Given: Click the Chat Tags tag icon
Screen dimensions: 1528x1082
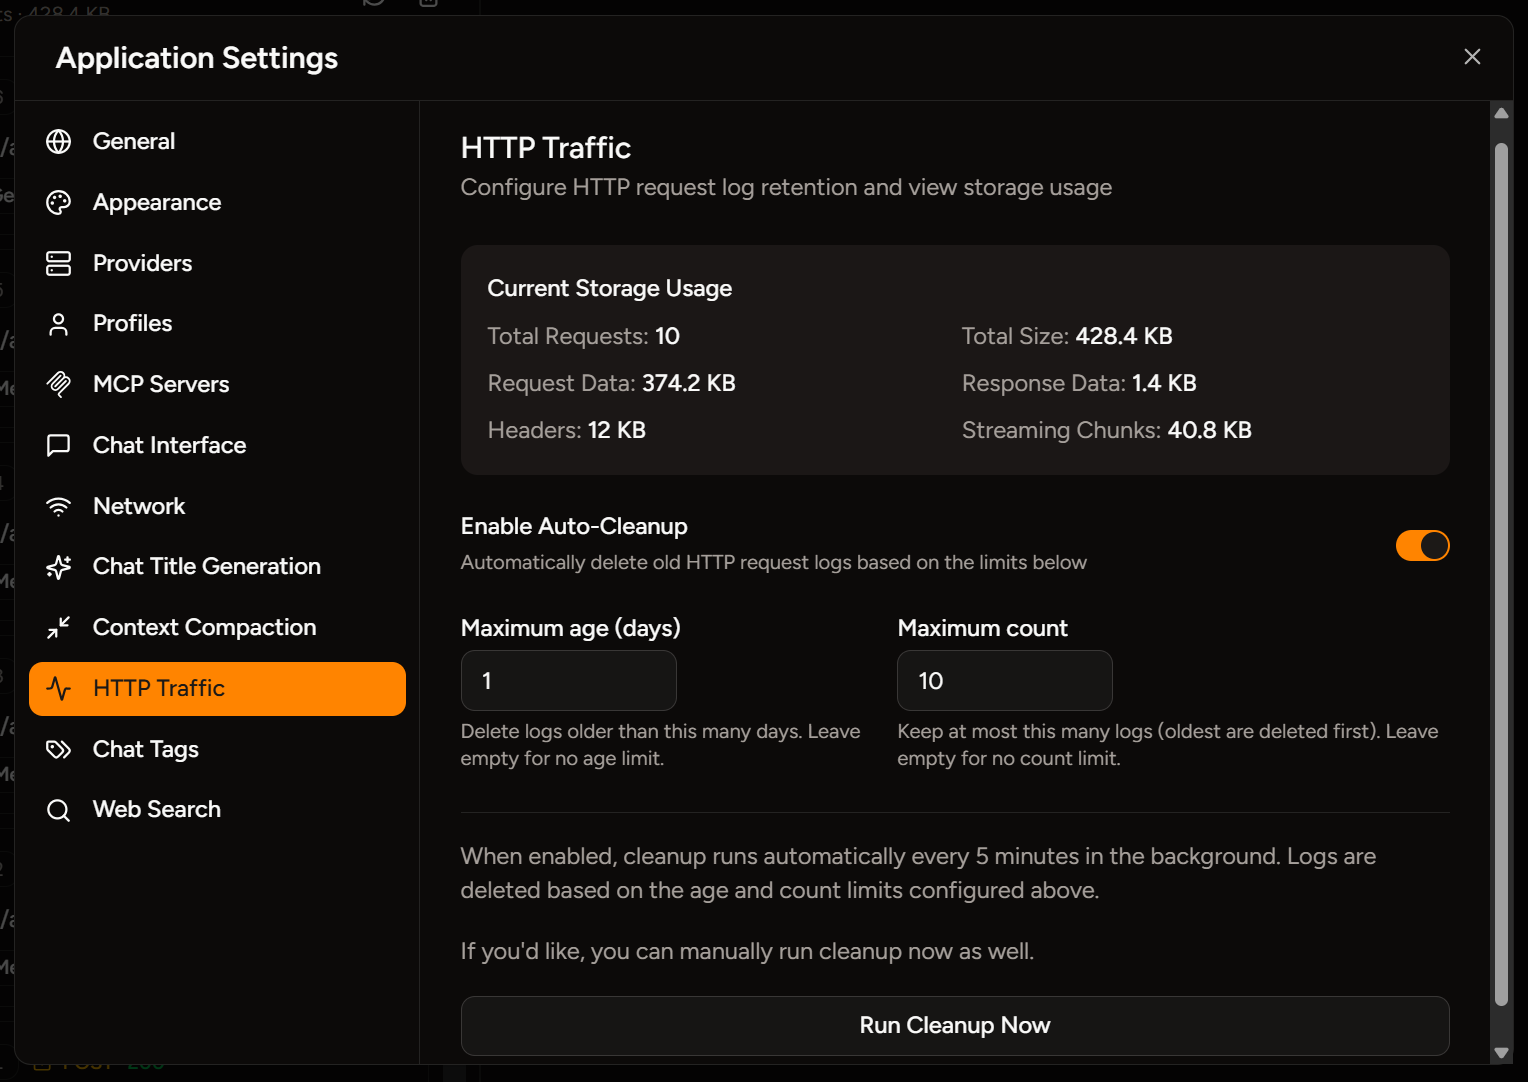Looking at the screenshot, I should 59,749.
